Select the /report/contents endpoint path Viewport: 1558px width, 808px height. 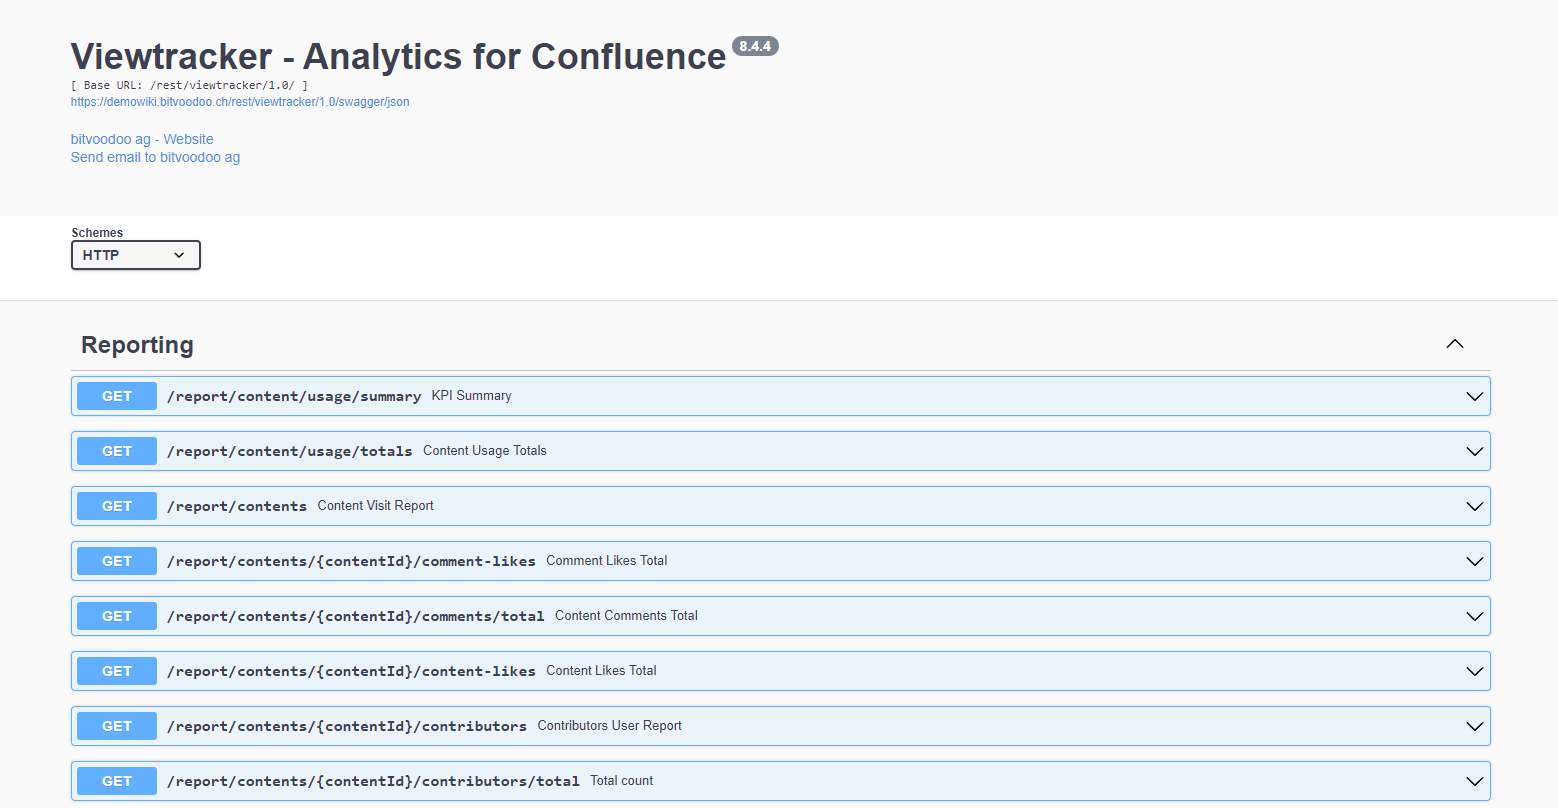point(237,507)
